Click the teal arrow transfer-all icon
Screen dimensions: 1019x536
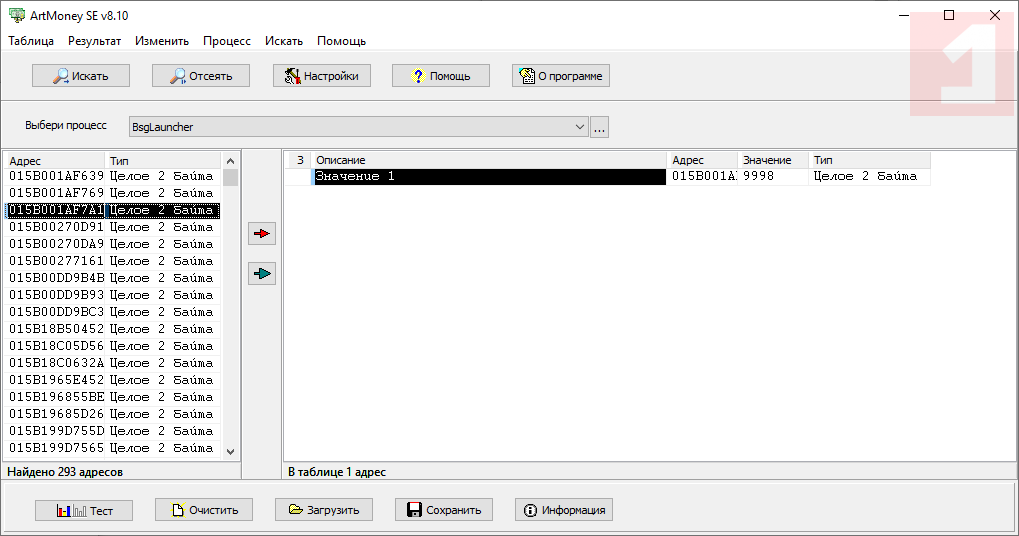(x=262, y=274)
